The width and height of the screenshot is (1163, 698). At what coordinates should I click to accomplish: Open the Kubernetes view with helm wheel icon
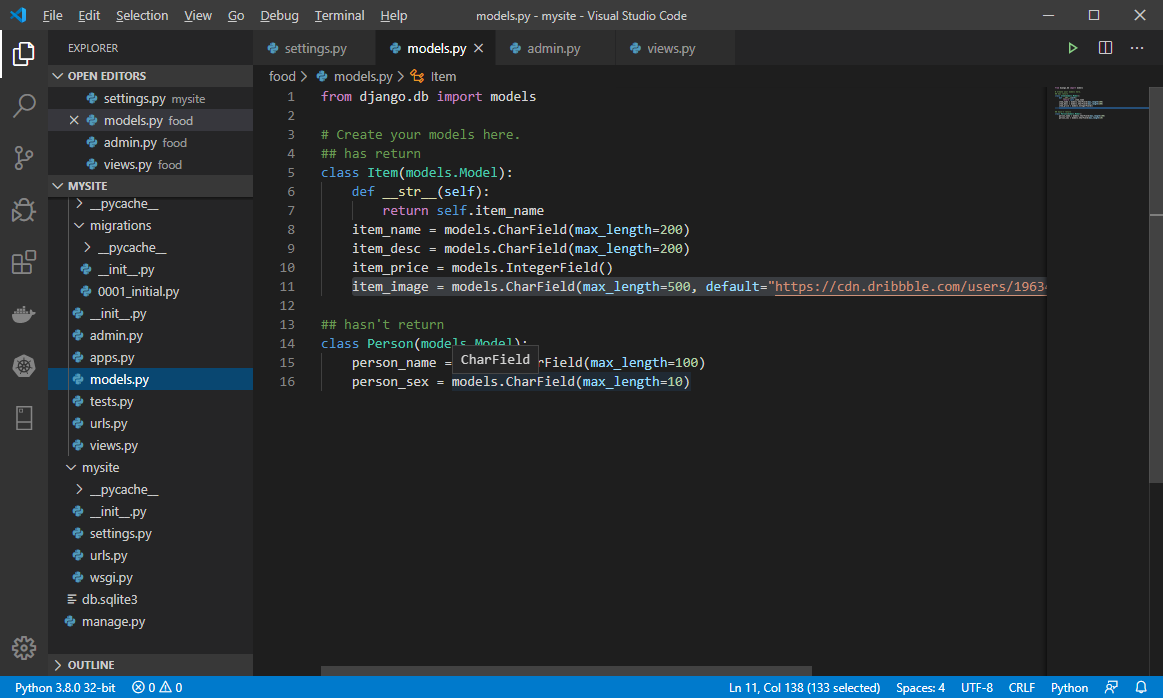point(24,366)
